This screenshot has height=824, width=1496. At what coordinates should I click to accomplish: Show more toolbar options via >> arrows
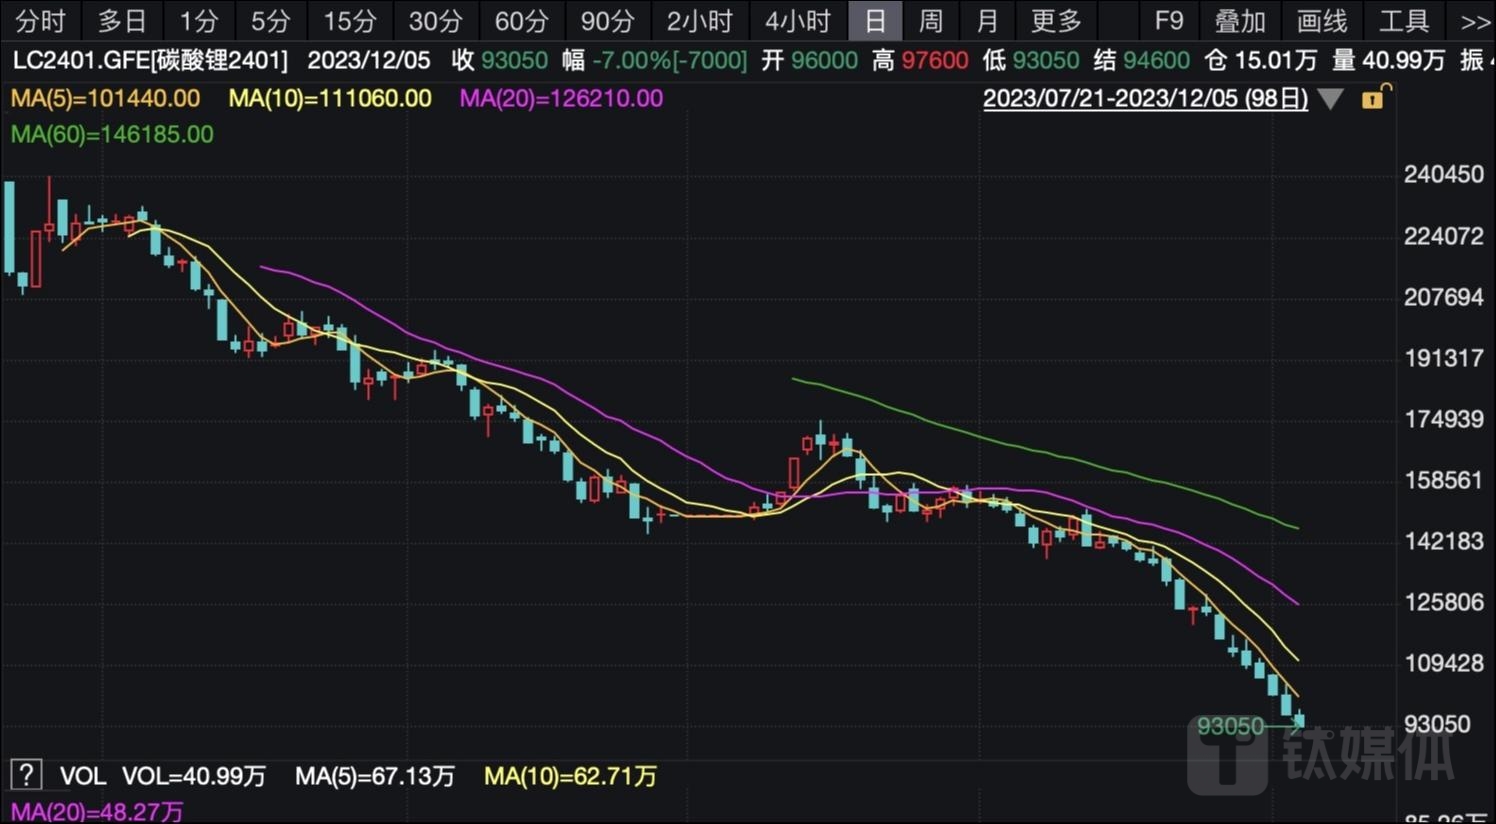tap(1474, 21)
